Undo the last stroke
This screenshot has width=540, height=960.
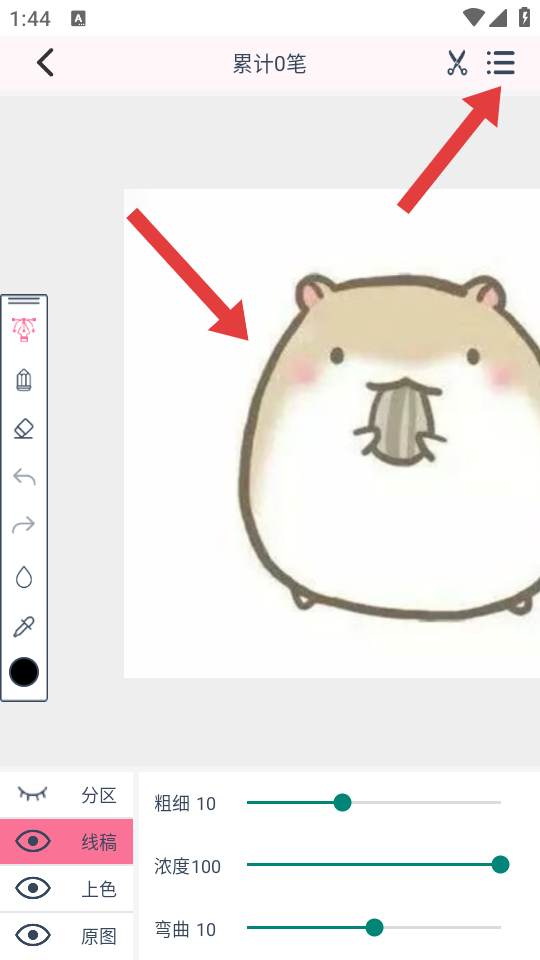click(24, 476)
